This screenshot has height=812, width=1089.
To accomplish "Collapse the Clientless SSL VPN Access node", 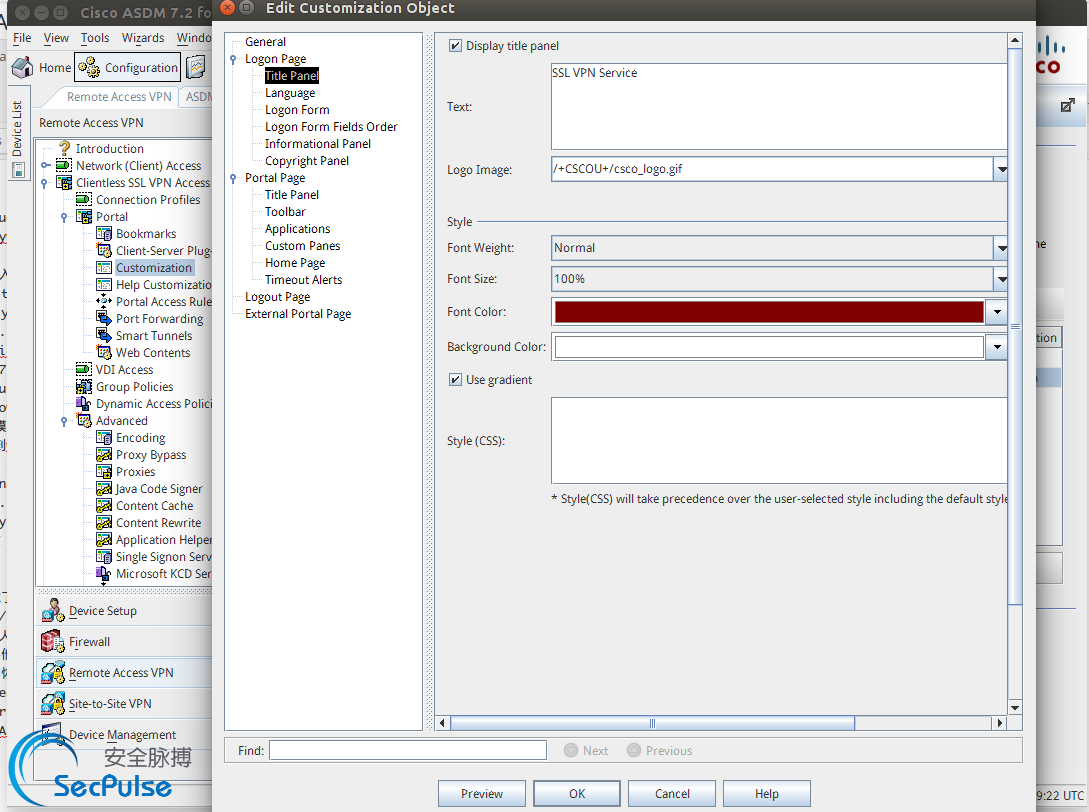I will tap(45, 183).
